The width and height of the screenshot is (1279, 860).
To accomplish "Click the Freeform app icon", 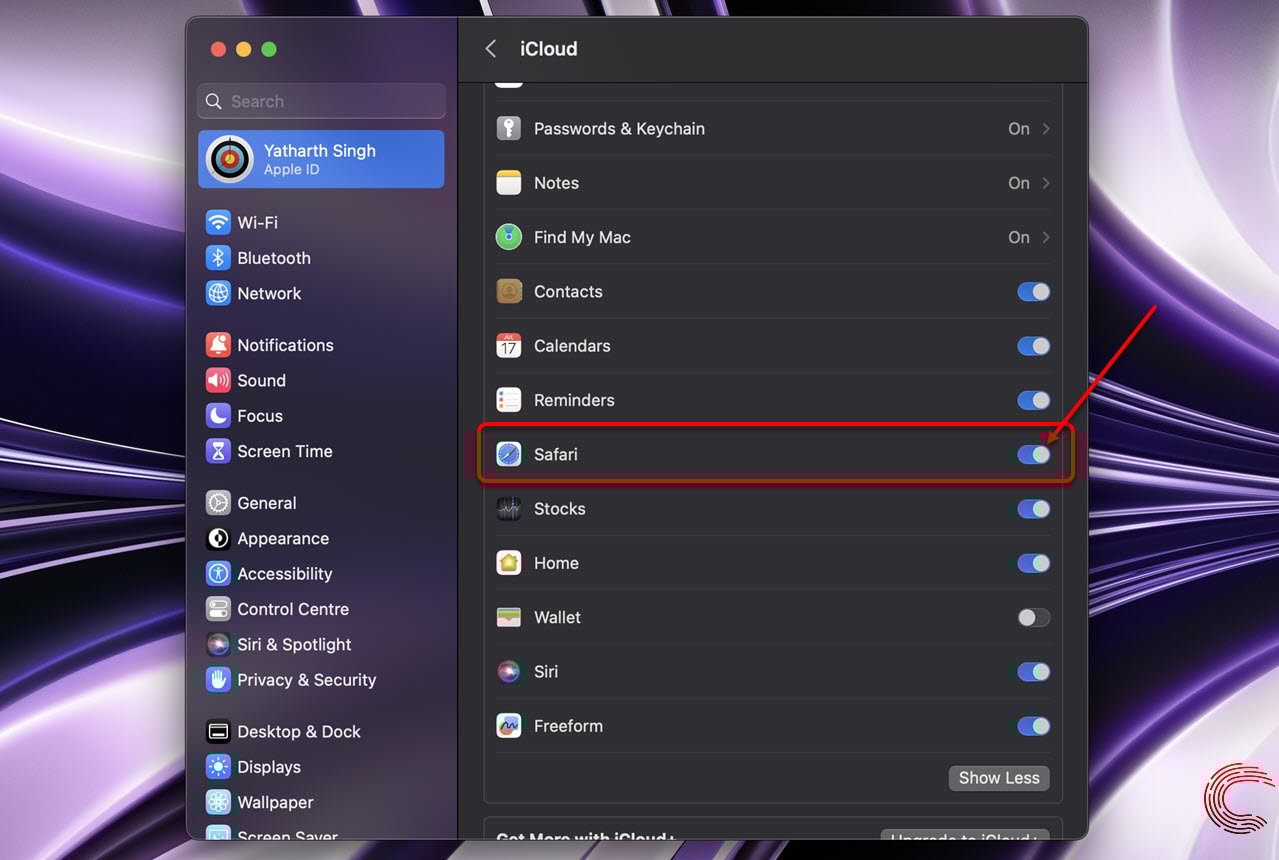I will (509, 726).
